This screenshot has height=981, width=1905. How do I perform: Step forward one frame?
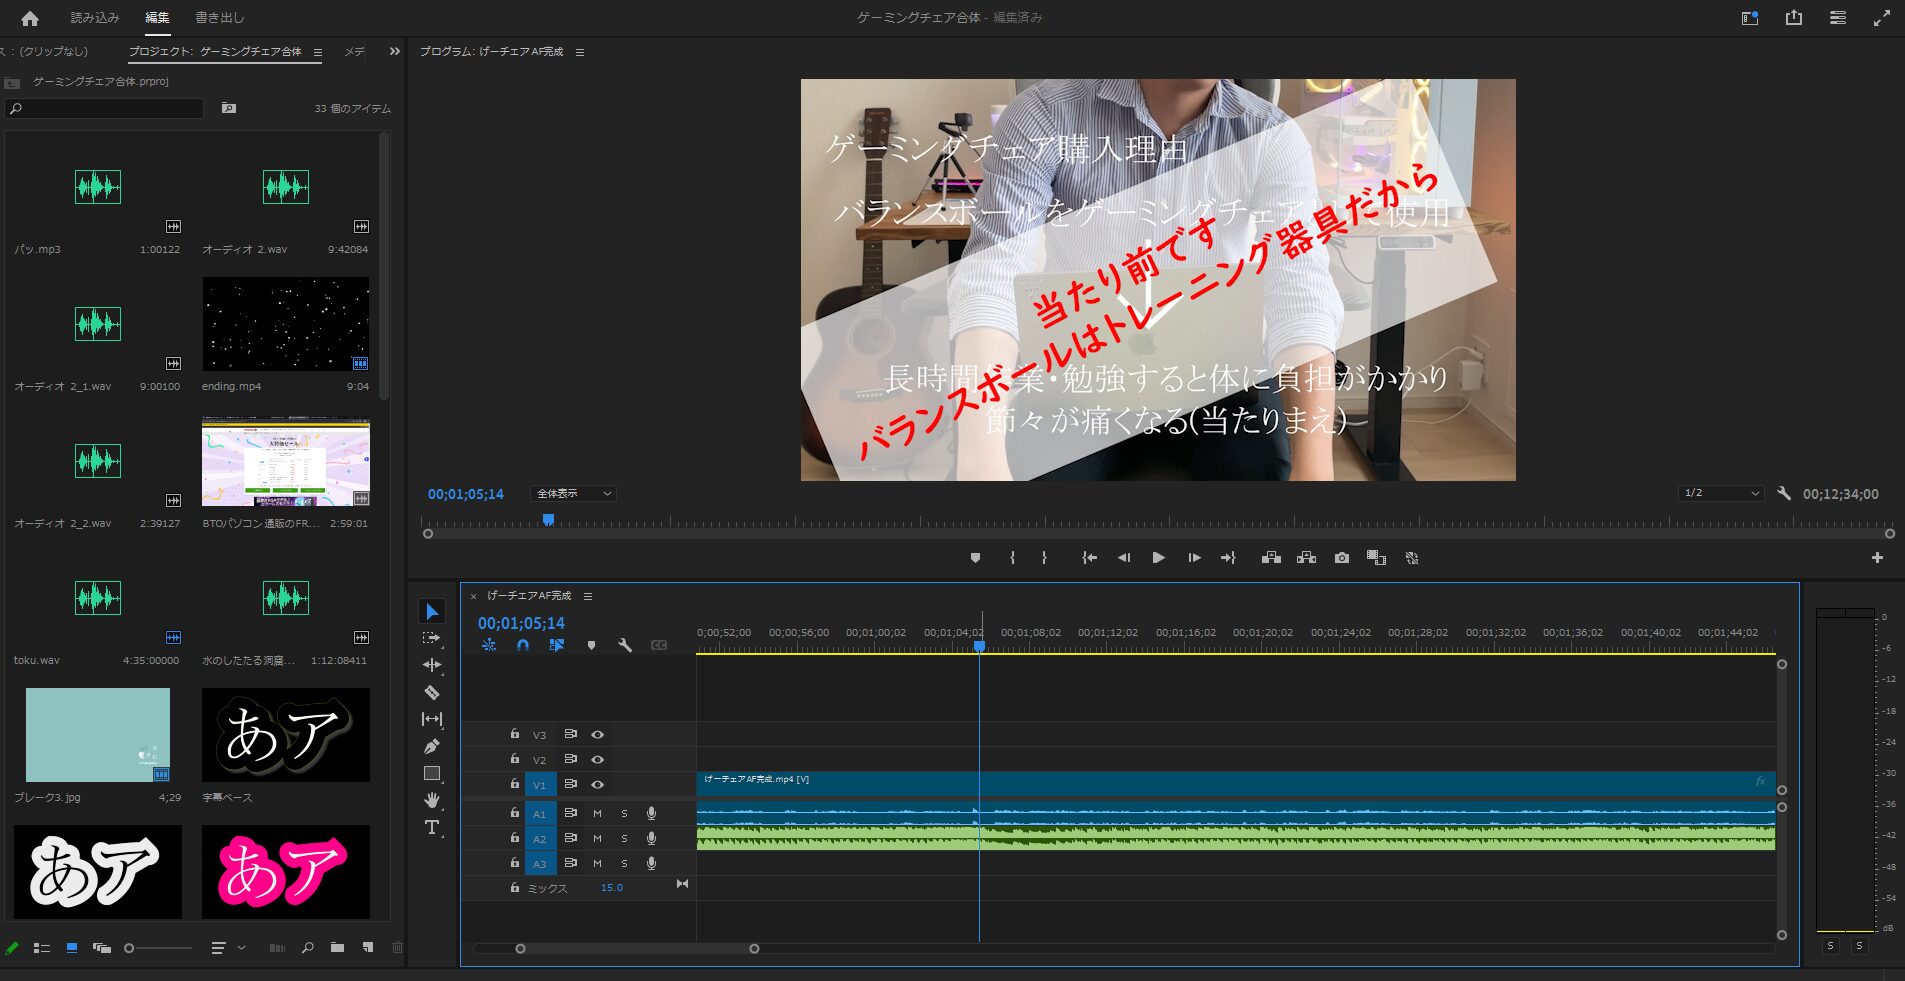[1194, 558]
